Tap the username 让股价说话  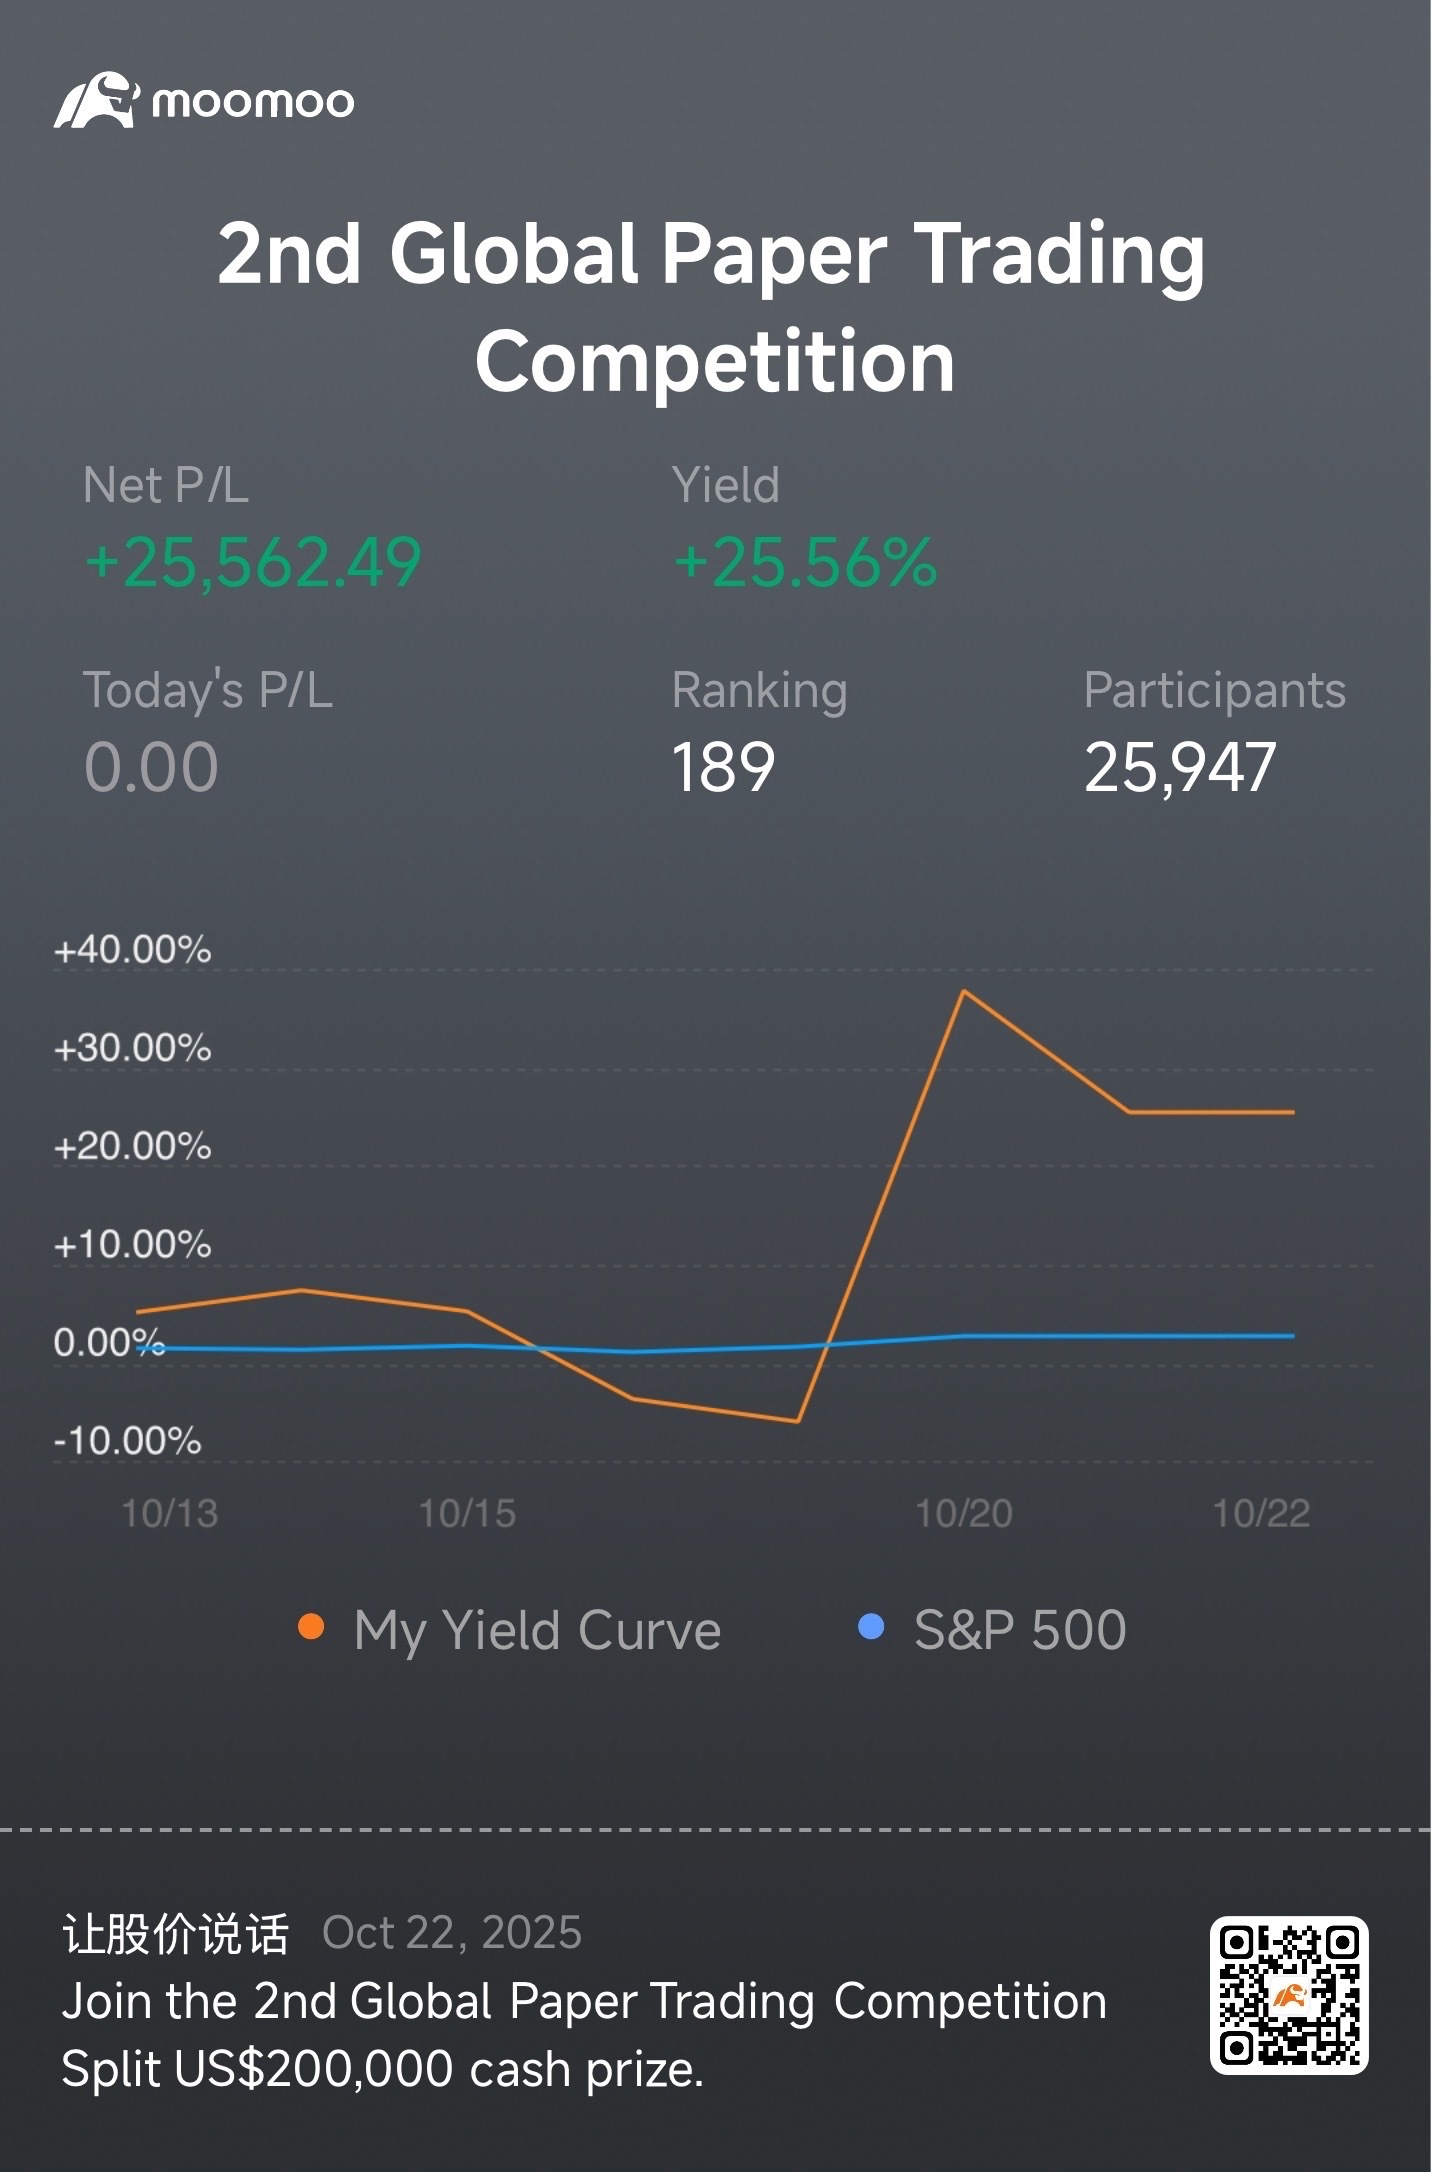(175, 1933)
